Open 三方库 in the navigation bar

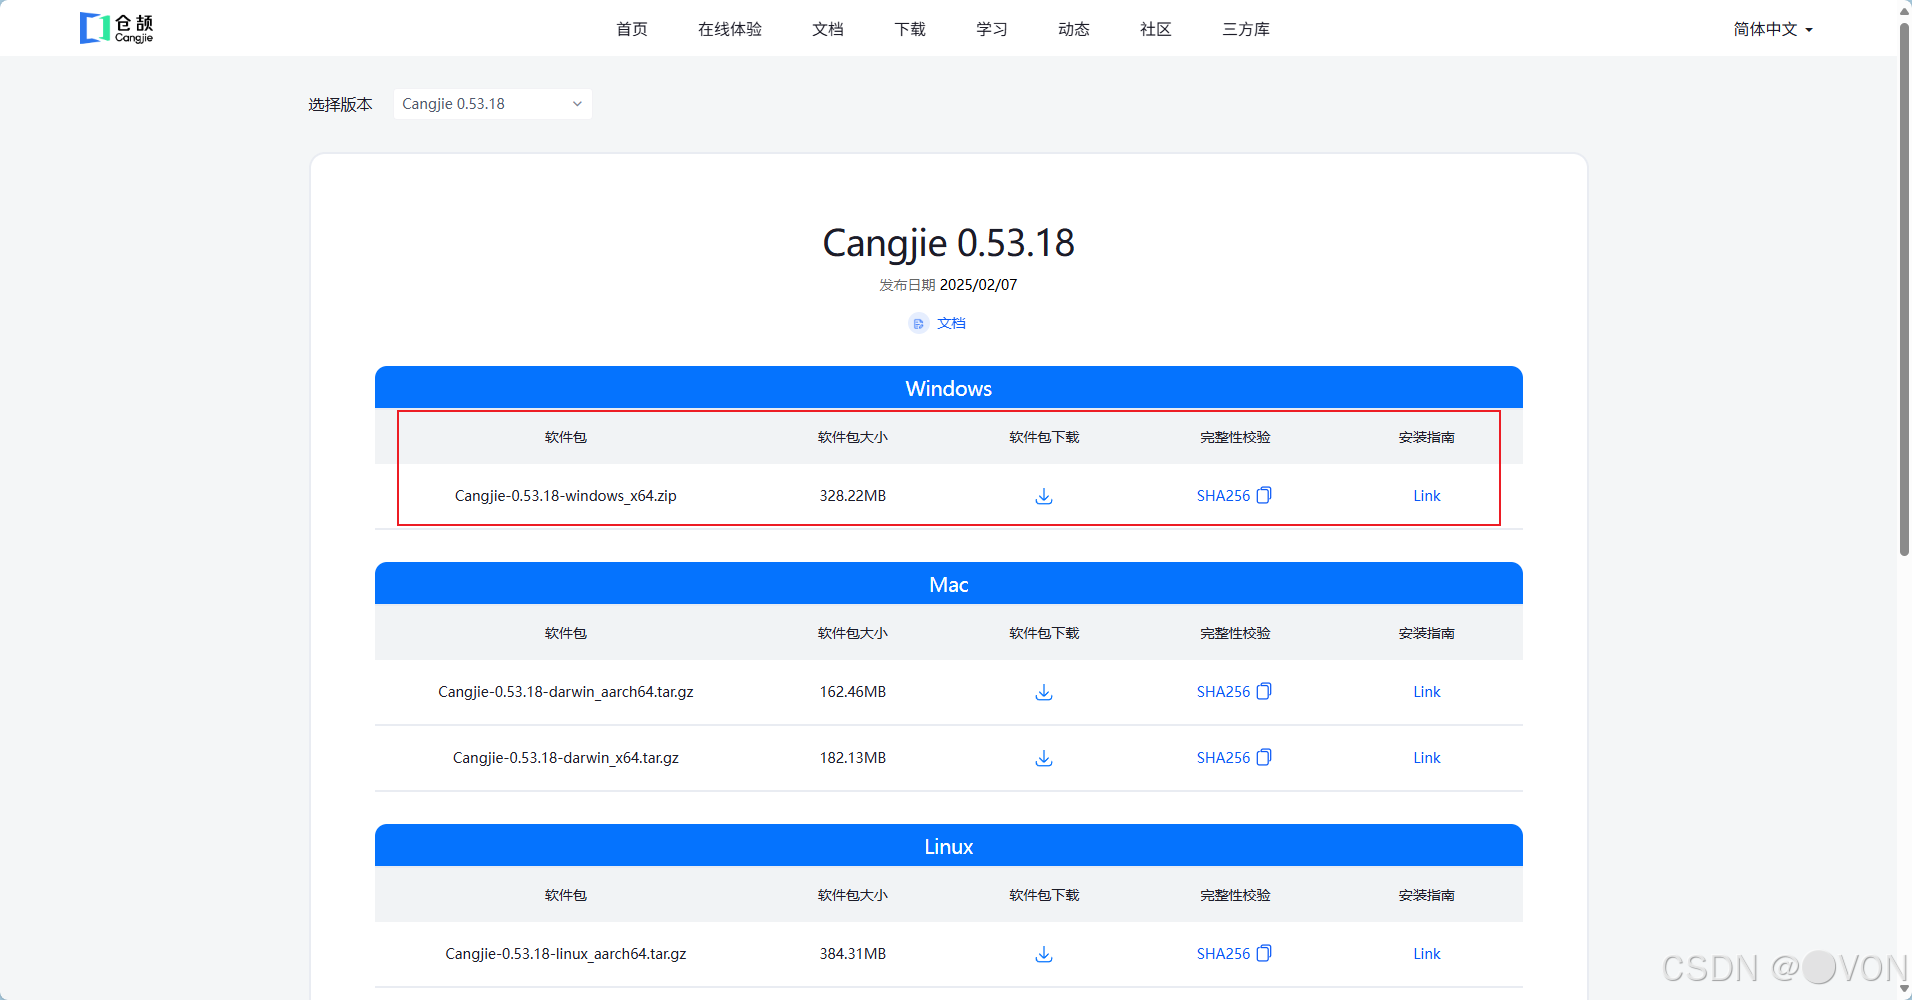tap(1246, 29)
